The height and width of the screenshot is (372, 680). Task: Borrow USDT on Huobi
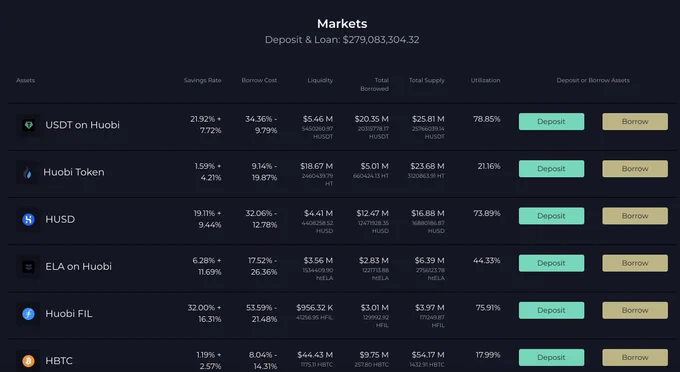635,121
